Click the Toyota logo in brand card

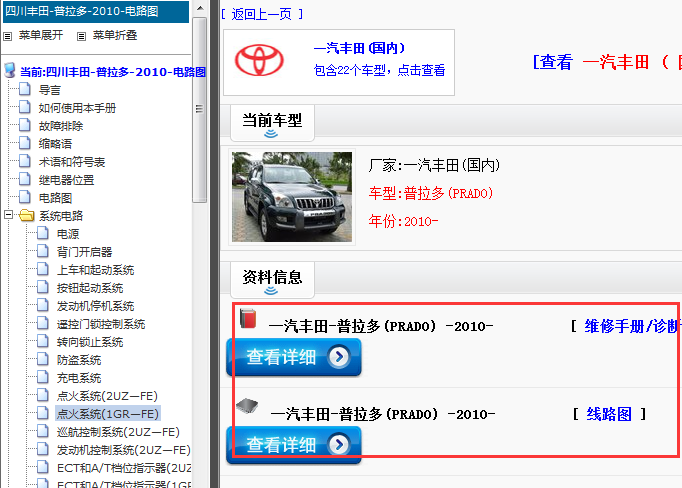259,60
